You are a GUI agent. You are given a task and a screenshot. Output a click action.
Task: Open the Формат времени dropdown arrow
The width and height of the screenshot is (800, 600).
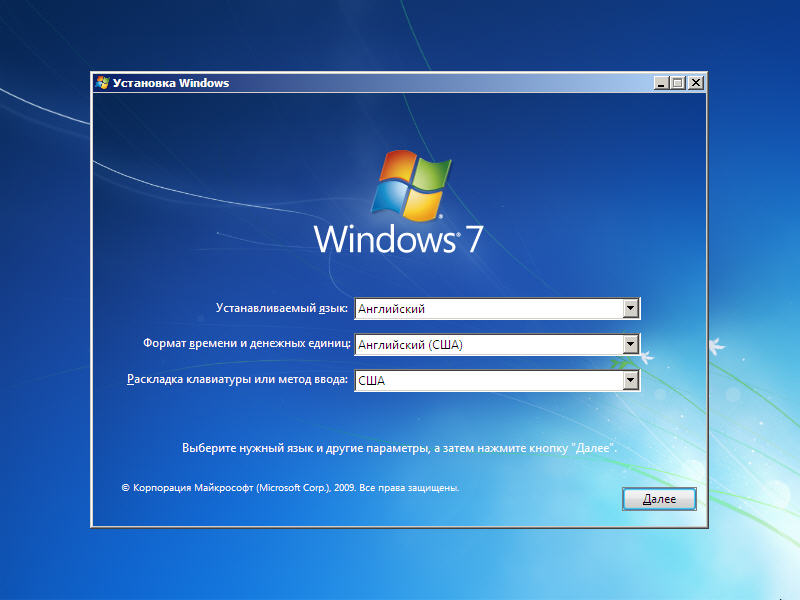[630, 345]
